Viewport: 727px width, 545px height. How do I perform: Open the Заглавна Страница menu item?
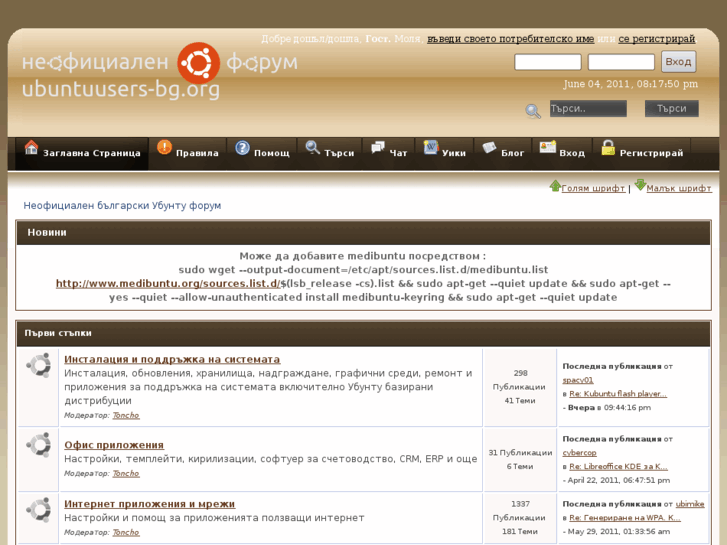point(82,153)
